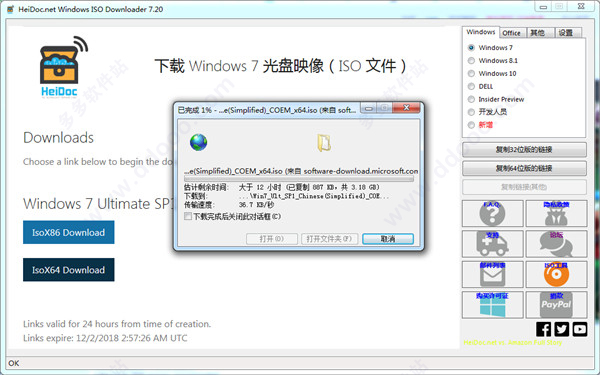
Task: Click the folder icon in download dialog
Action: coord(324,142)
